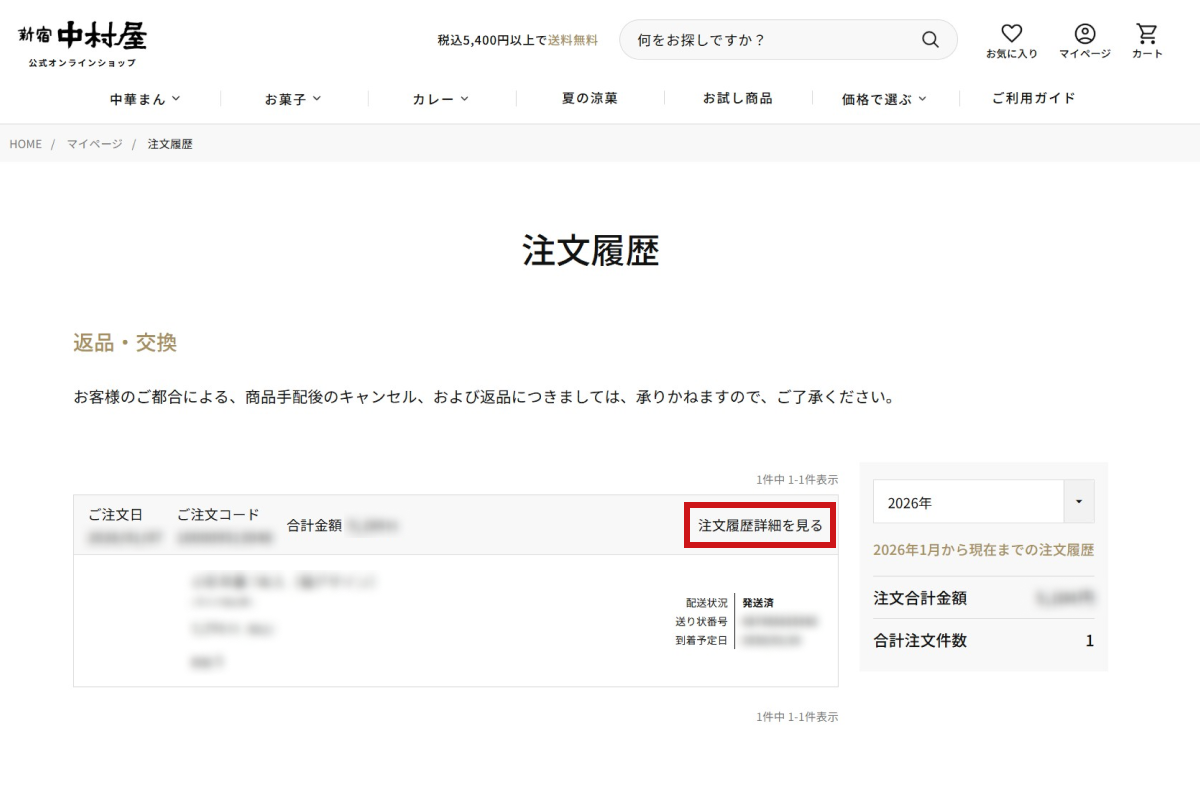Click 注文履歴 in the breadcrumb

[x=170, y=144]
